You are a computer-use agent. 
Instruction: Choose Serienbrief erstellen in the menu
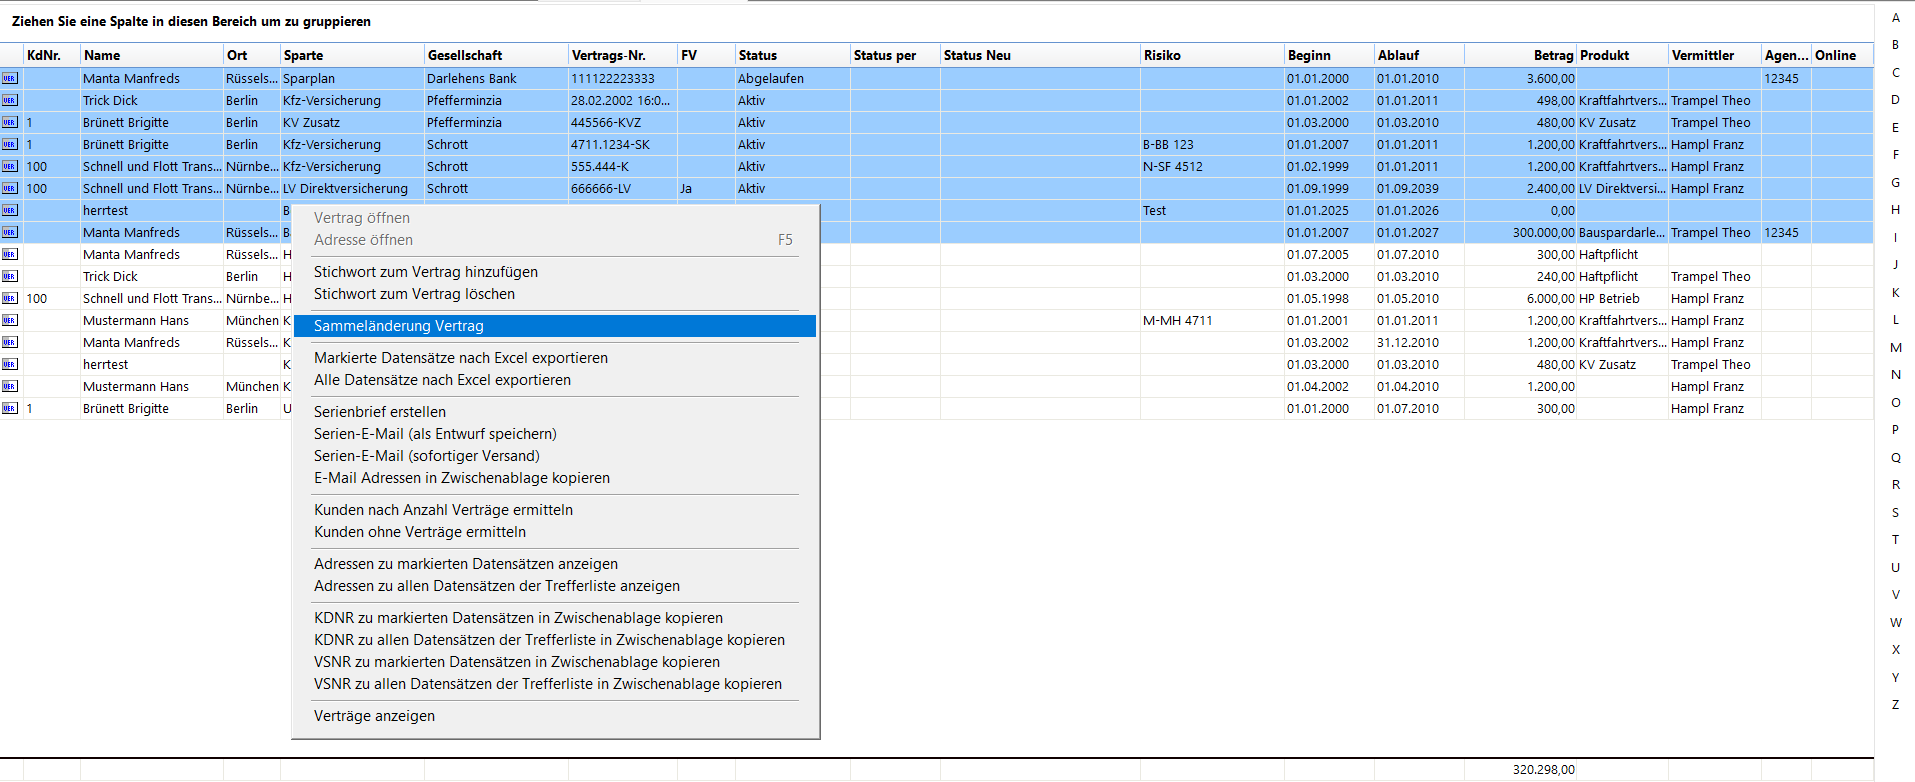pyautogui.click(x=379, y=412)
